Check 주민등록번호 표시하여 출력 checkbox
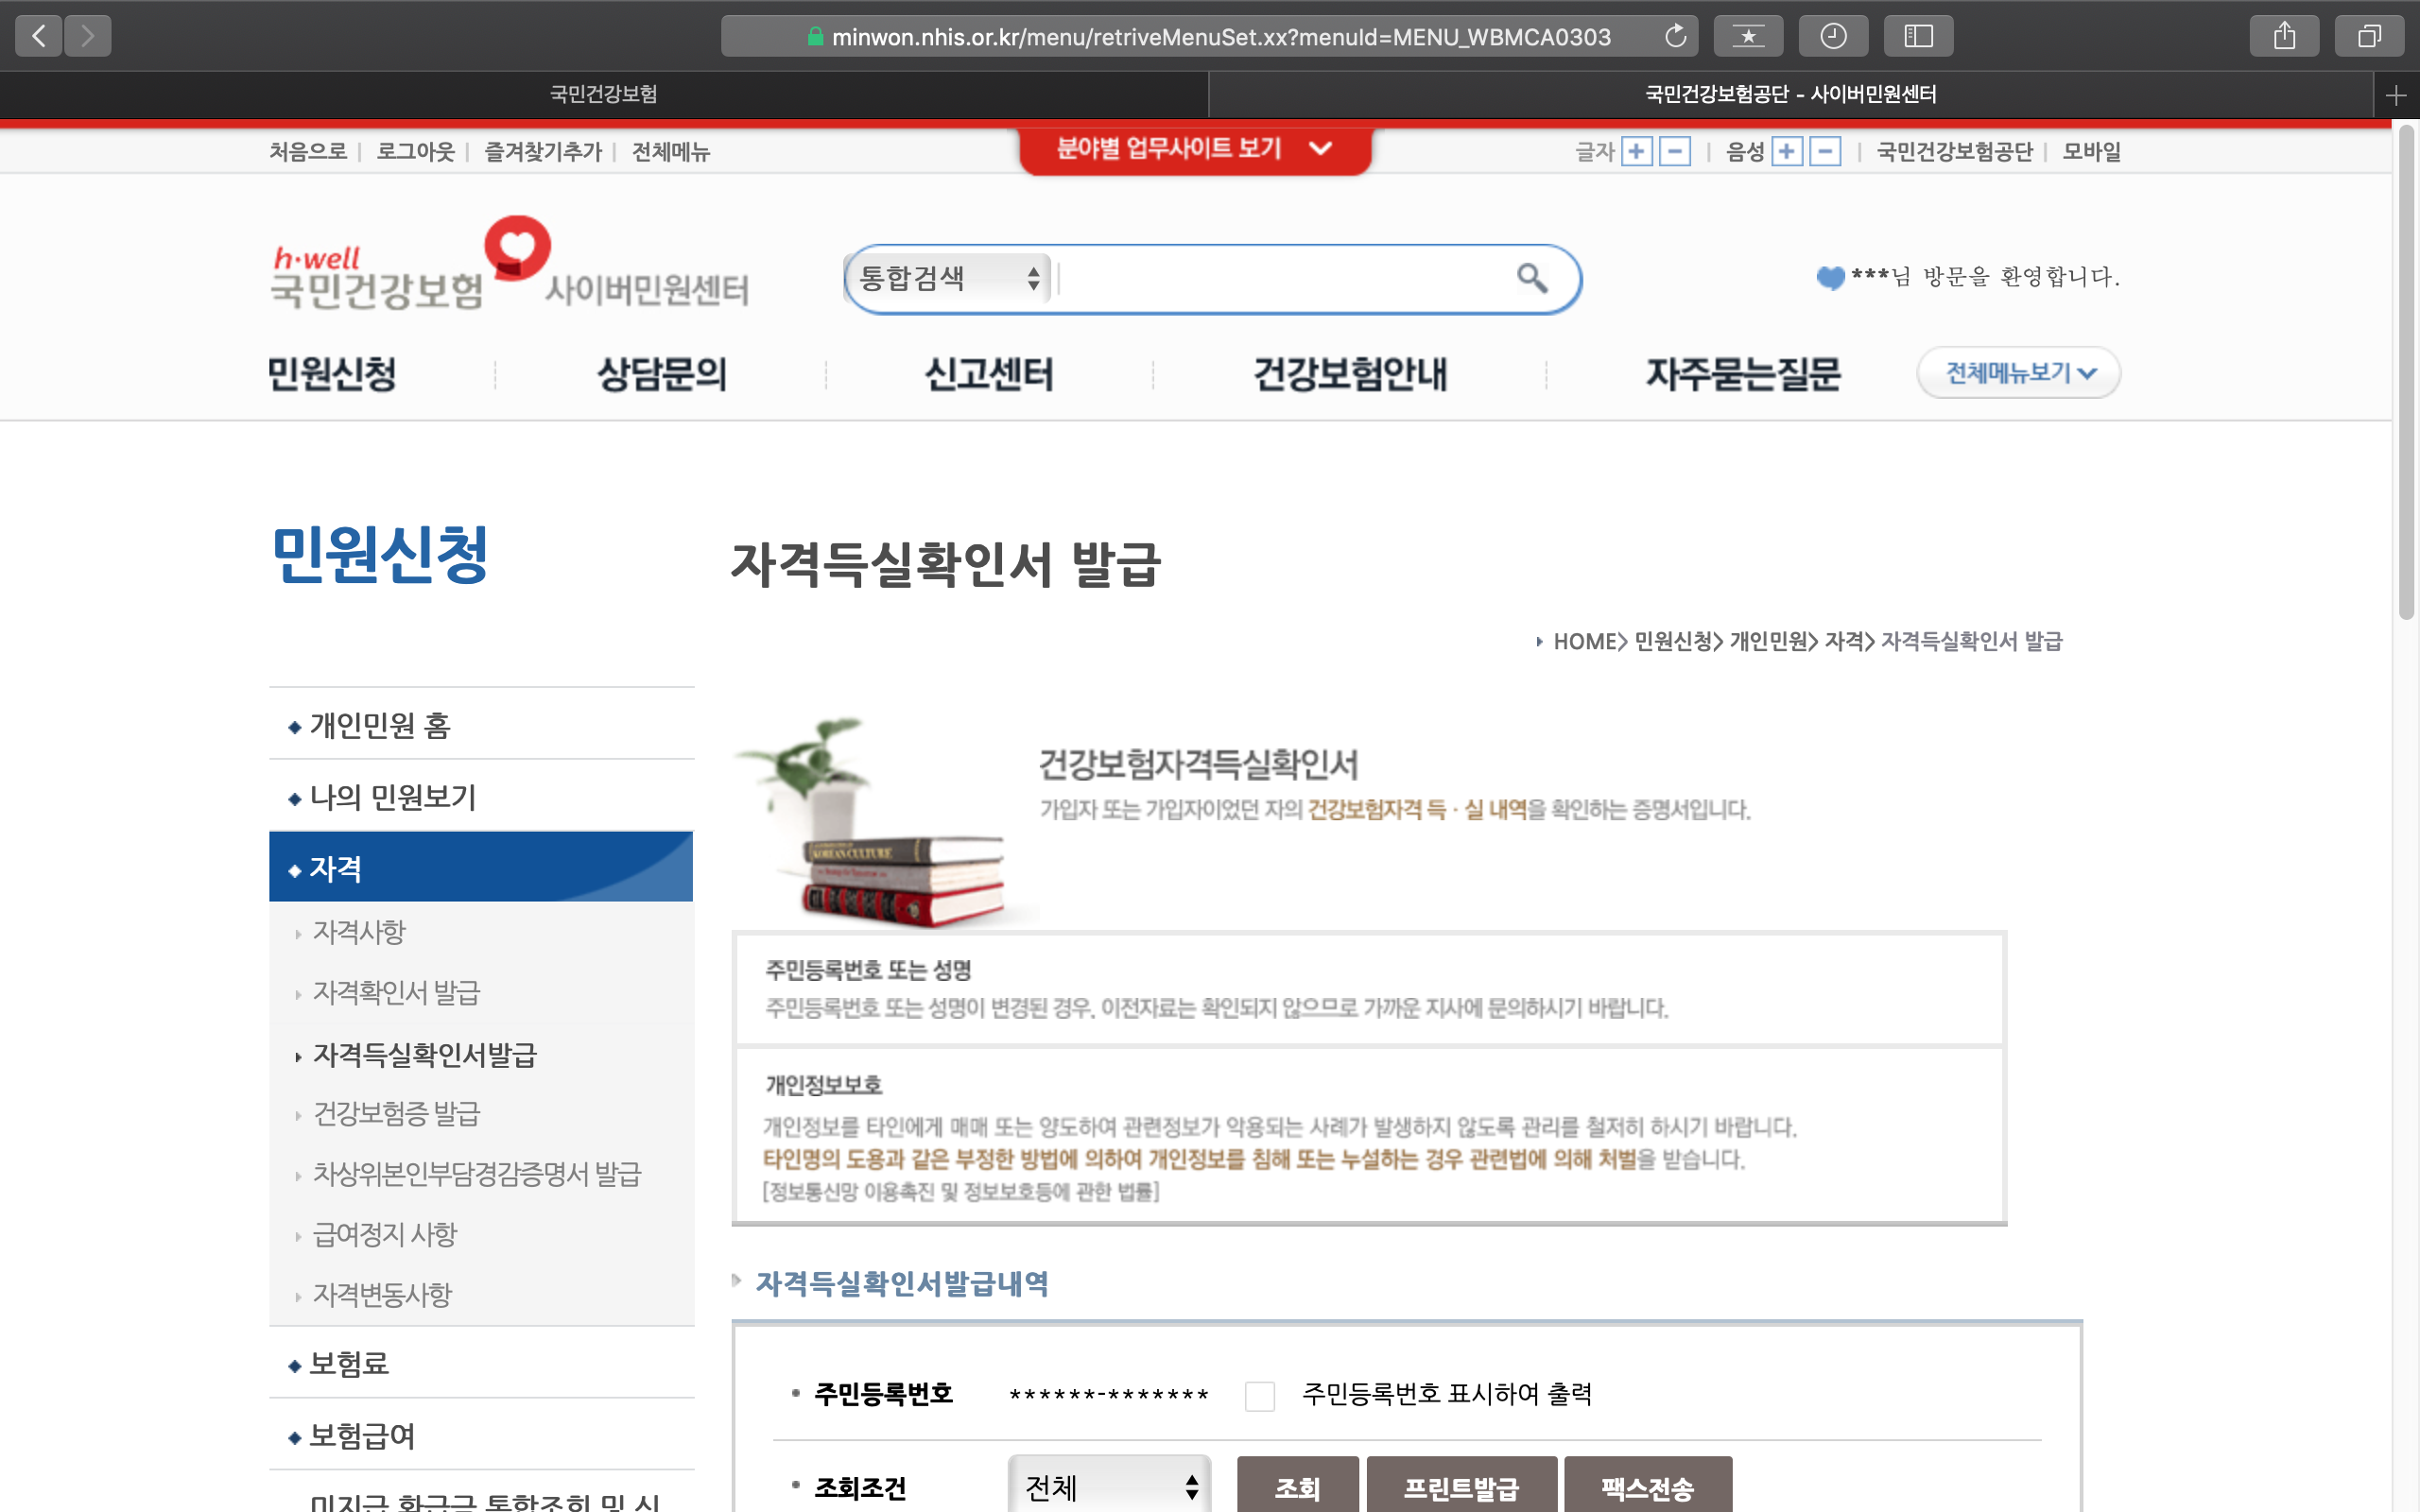 (x=1259, y=1395)
